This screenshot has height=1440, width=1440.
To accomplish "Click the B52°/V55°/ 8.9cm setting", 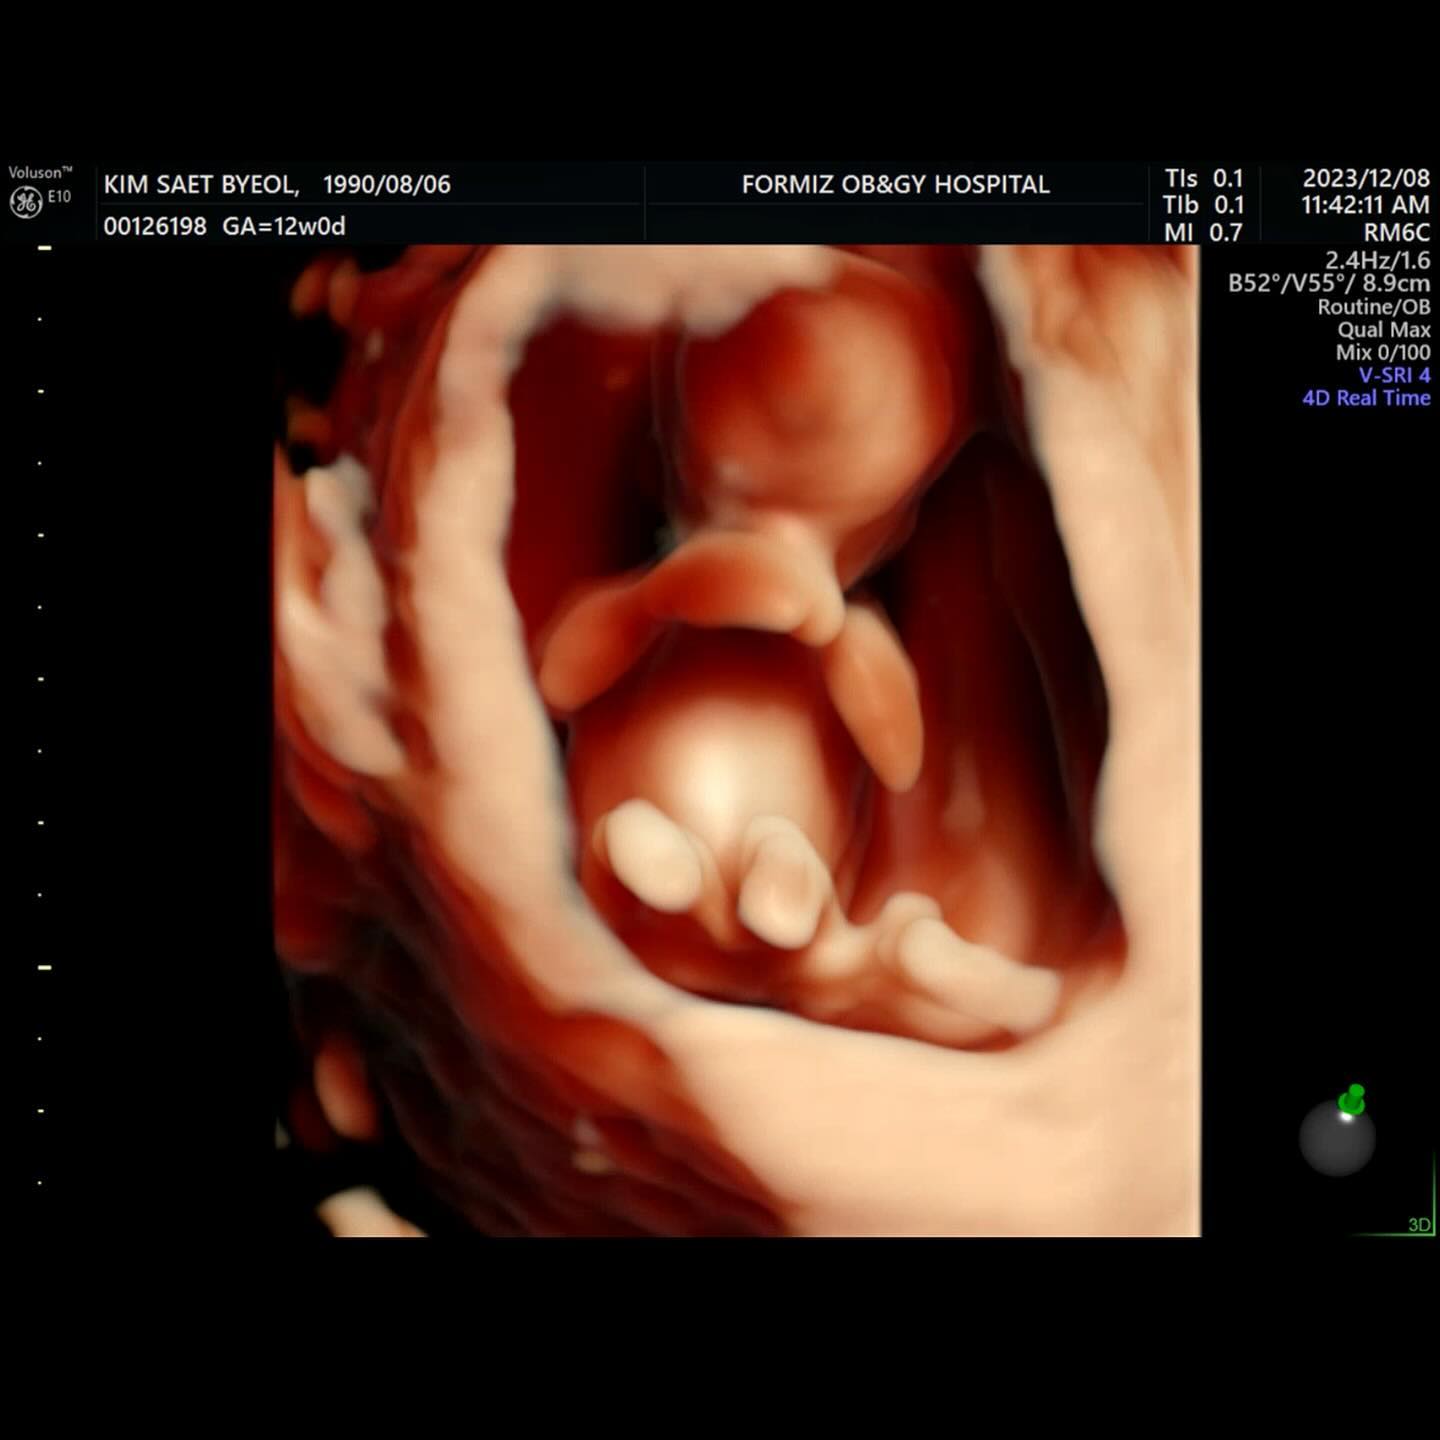I will [x=1329, y=283].
